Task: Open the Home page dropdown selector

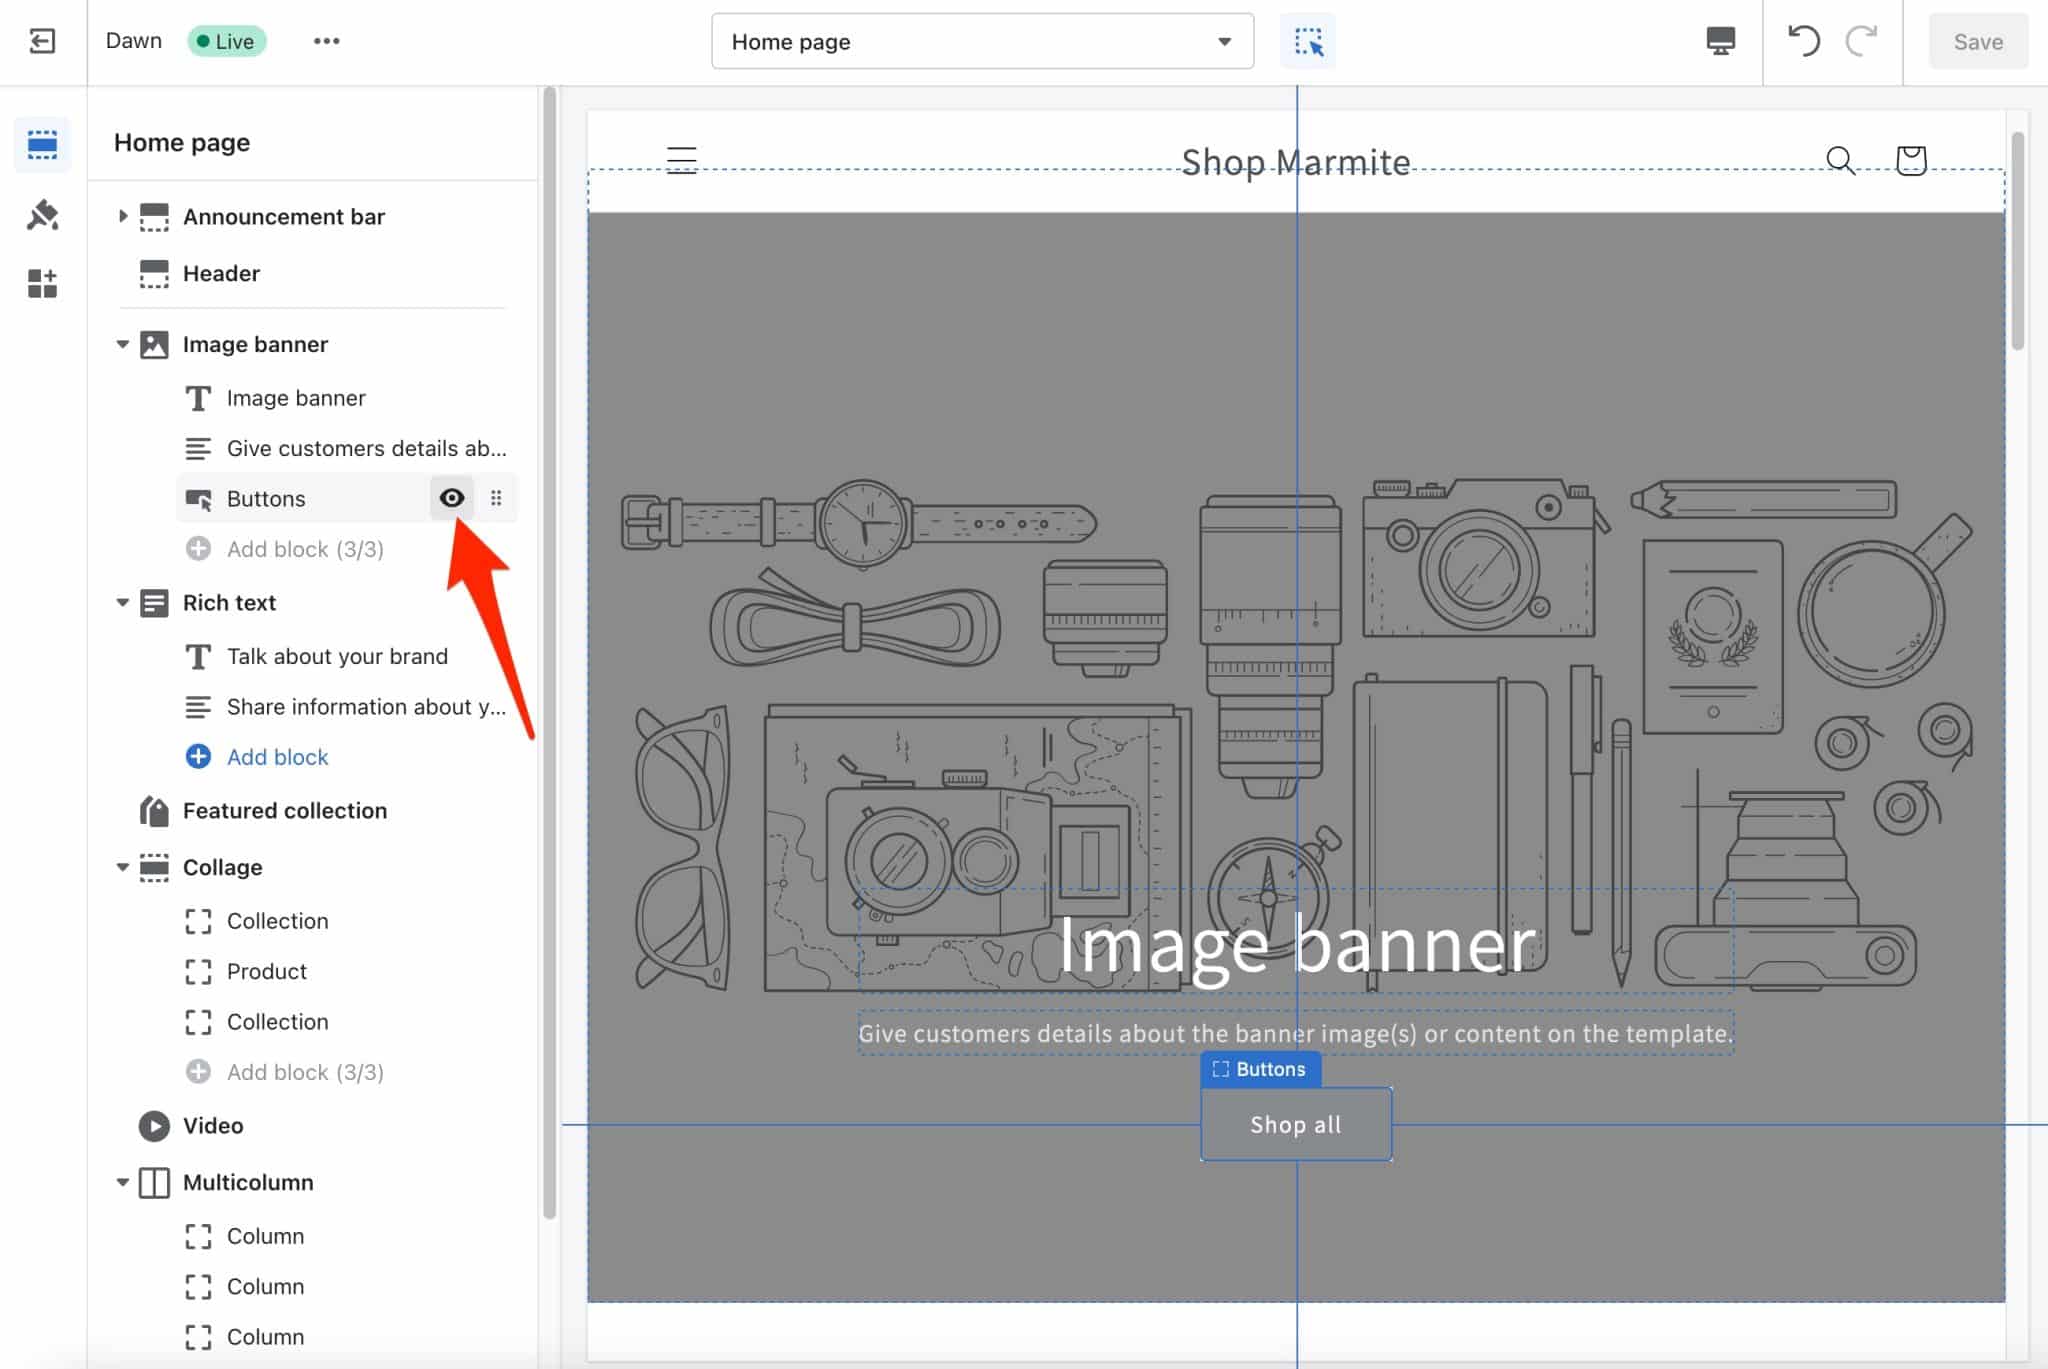Action: [982, 41]
